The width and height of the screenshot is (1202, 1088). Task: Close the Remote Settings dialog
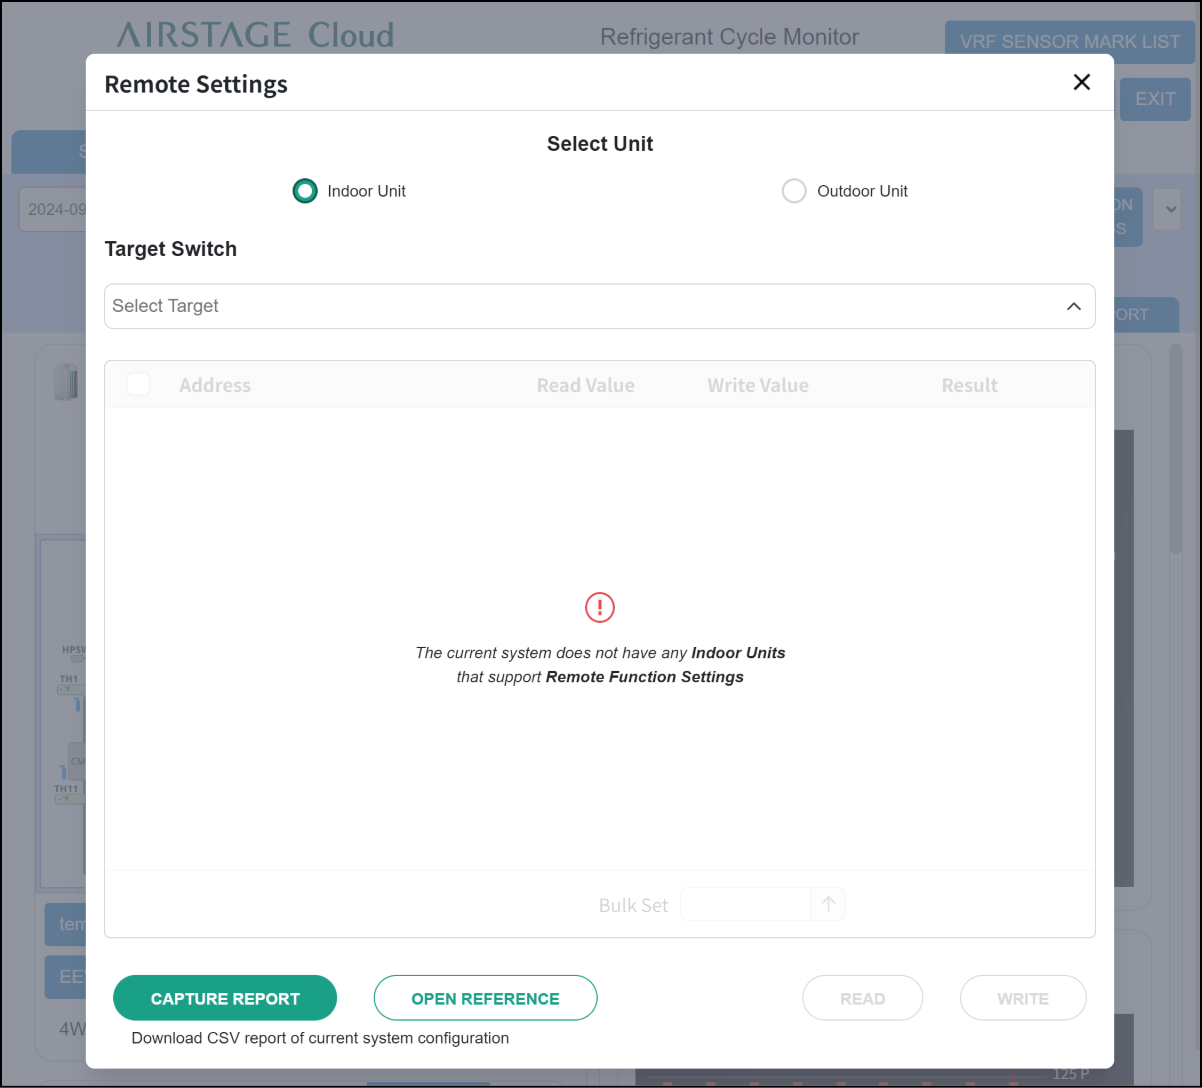(x=1081, y=83)
